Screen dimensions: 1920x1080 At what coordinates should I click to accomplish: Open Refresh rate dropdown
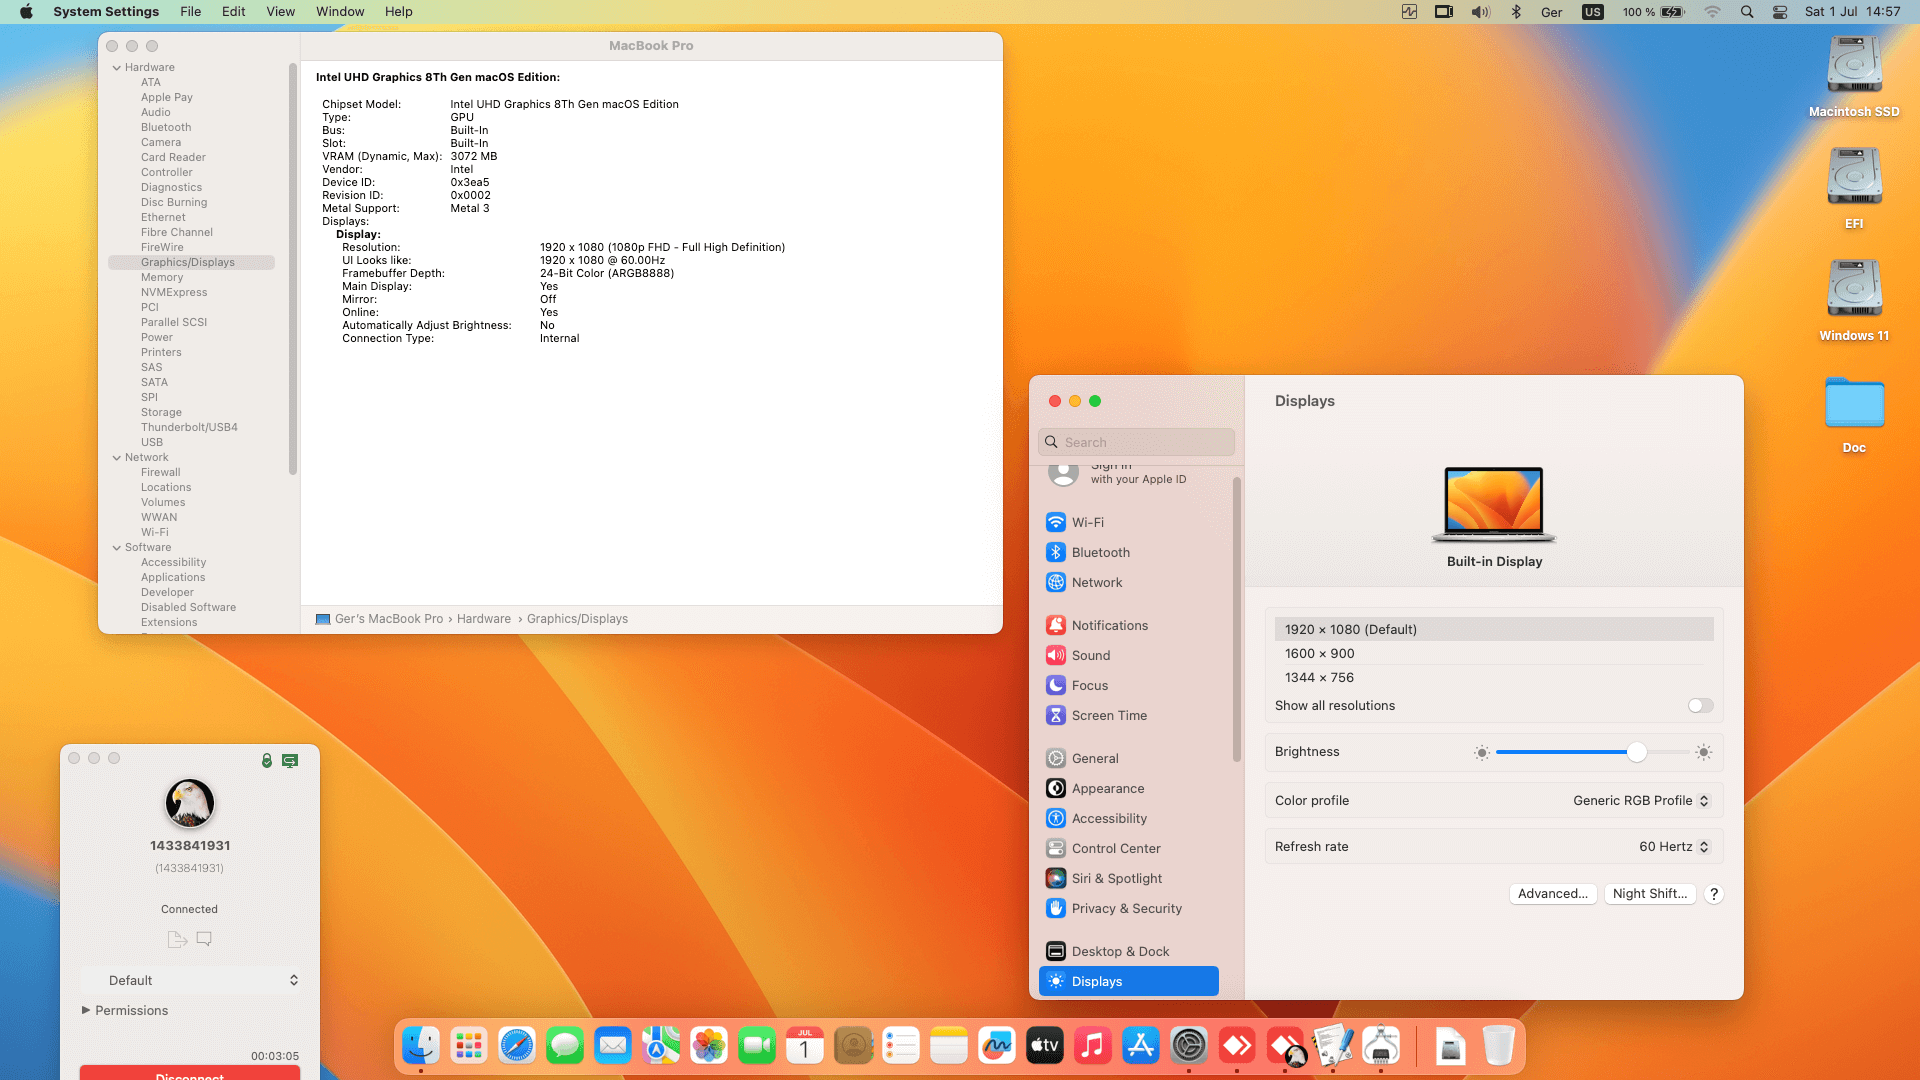tap(1674, 847)
